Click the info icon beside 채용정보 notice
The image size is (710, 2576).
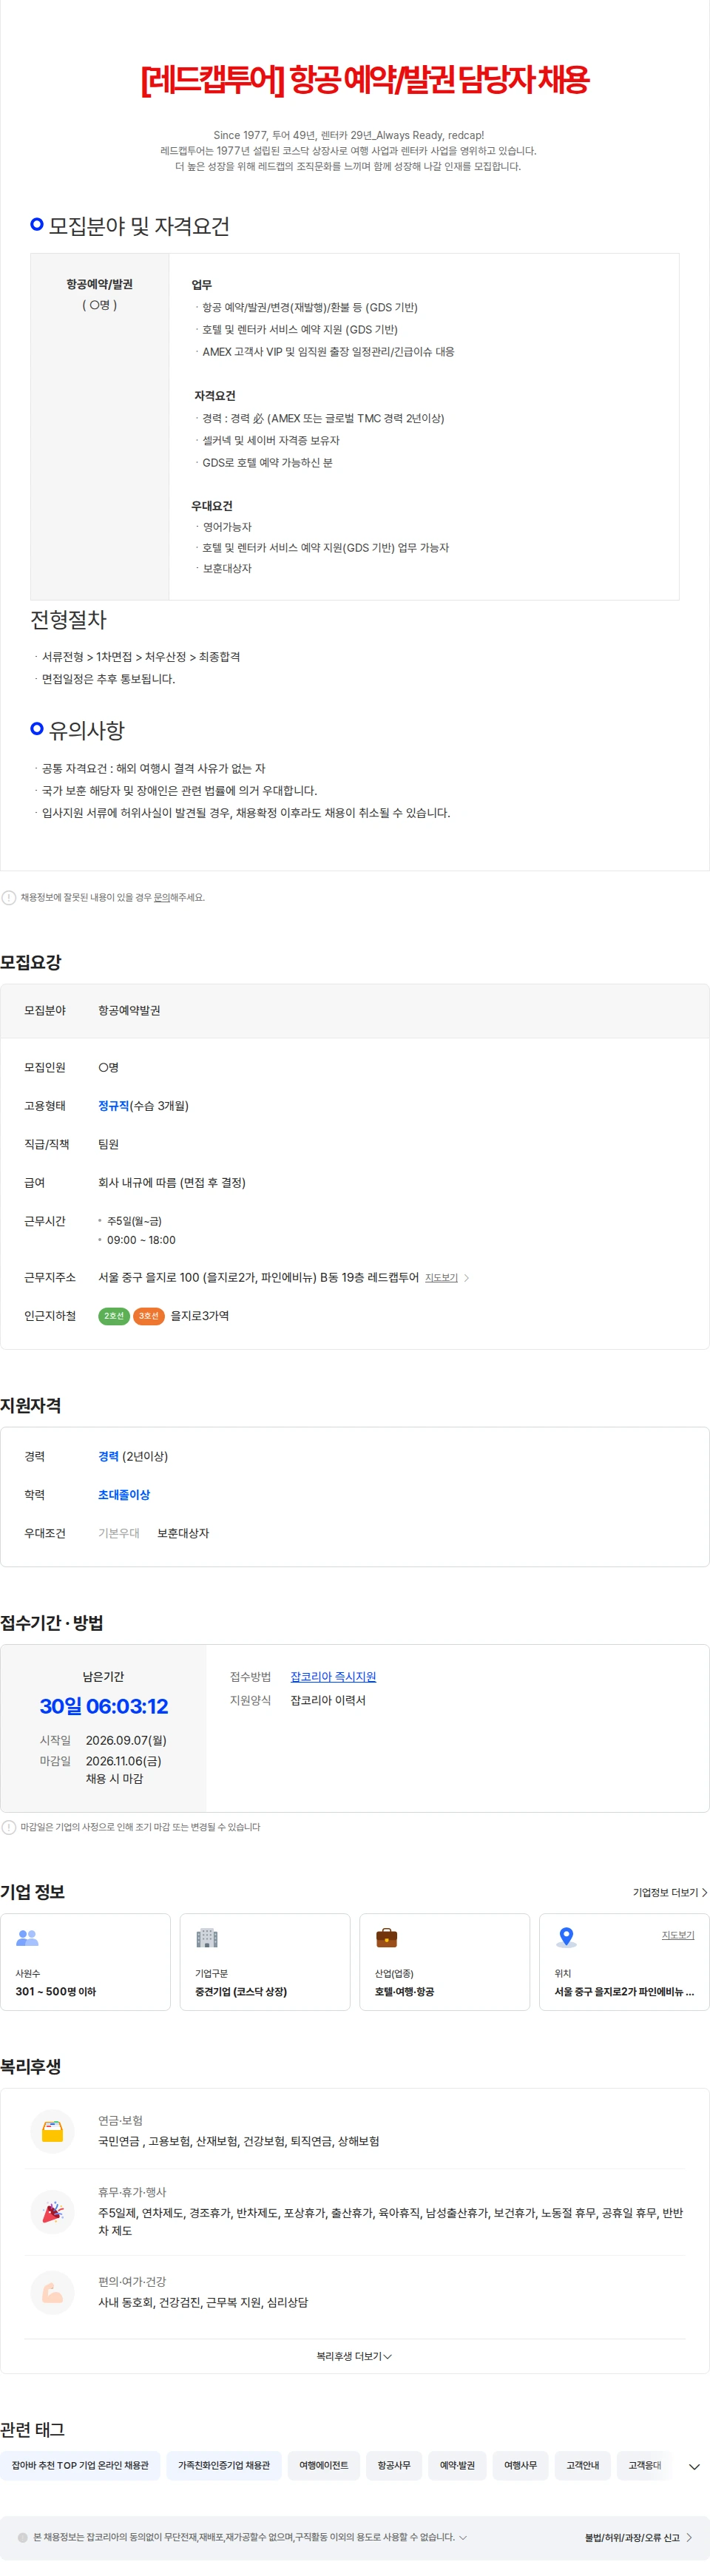pos(9,897)
